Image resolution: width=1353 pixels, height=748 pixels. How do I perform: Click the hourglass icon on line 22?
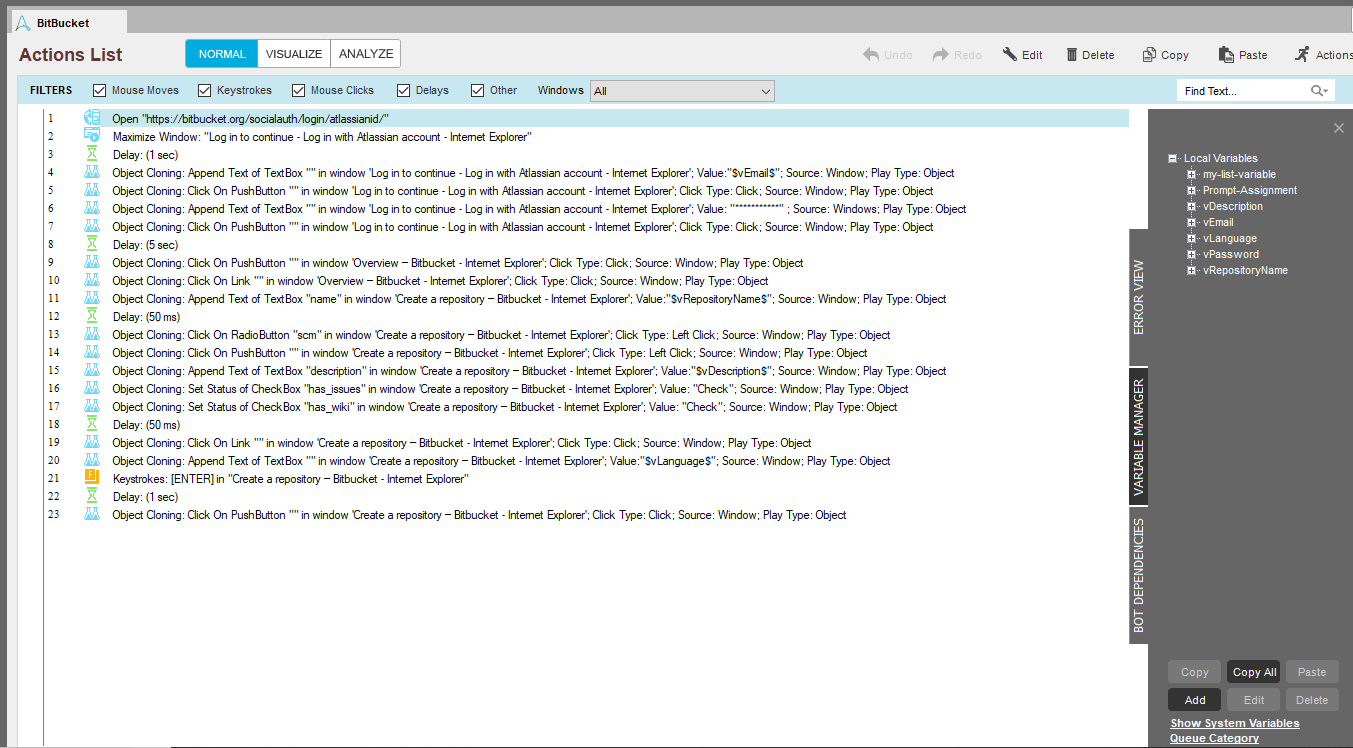click(92, 496)
